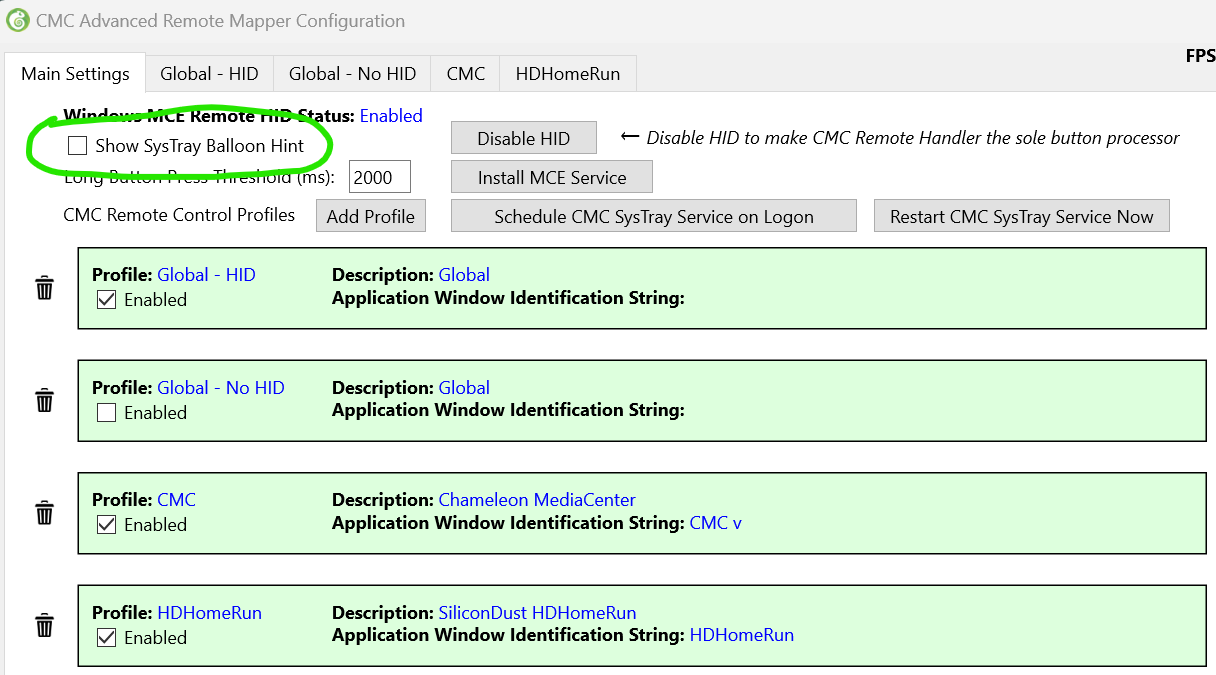The image size is (1216, 675).
Task: Uncheck Enabled for Global - HID profile
Action: [107, 299]
